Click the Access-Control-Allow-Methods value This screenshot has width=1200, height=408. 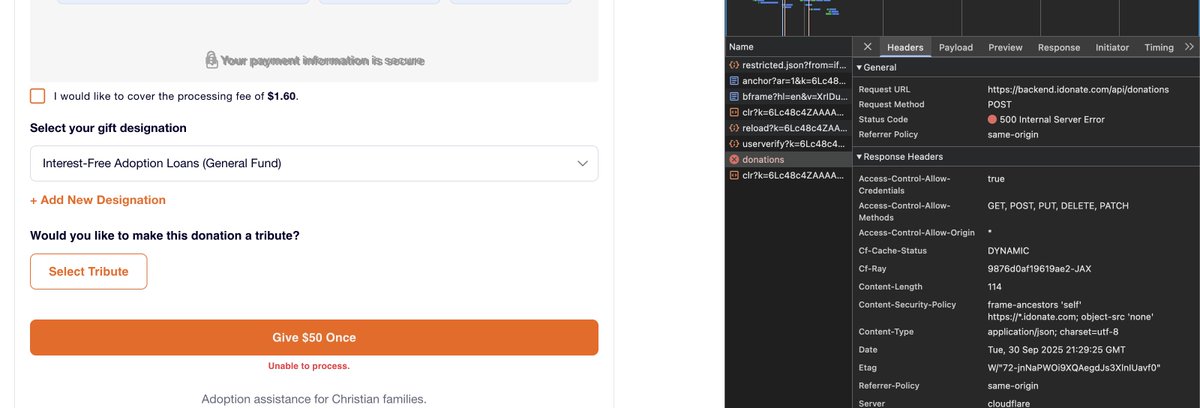click(1056, 205)
